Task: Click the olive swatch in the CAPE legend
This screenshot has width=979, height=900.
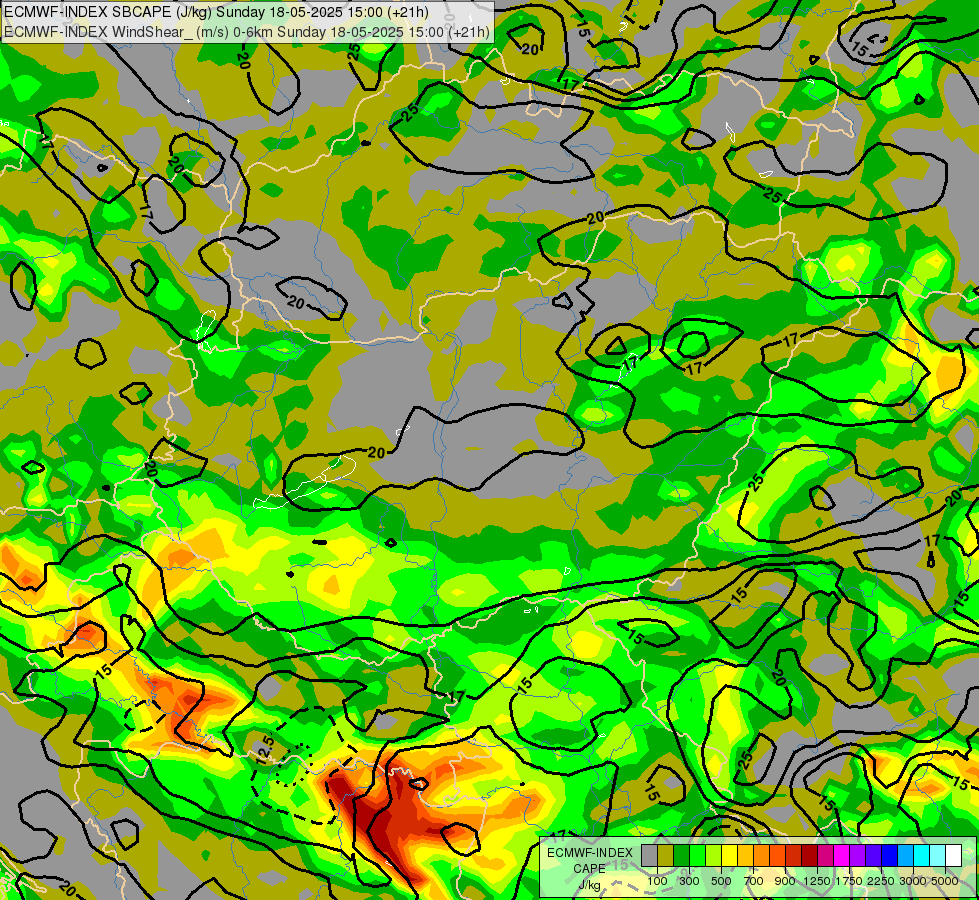Action: [666, 856]
